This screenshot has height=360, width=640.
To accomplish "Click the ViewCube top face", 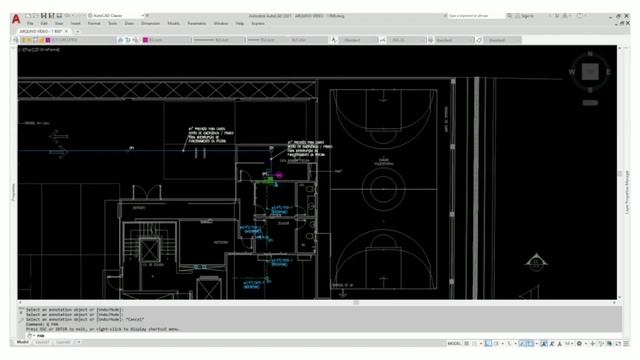I will pos(590,71).
